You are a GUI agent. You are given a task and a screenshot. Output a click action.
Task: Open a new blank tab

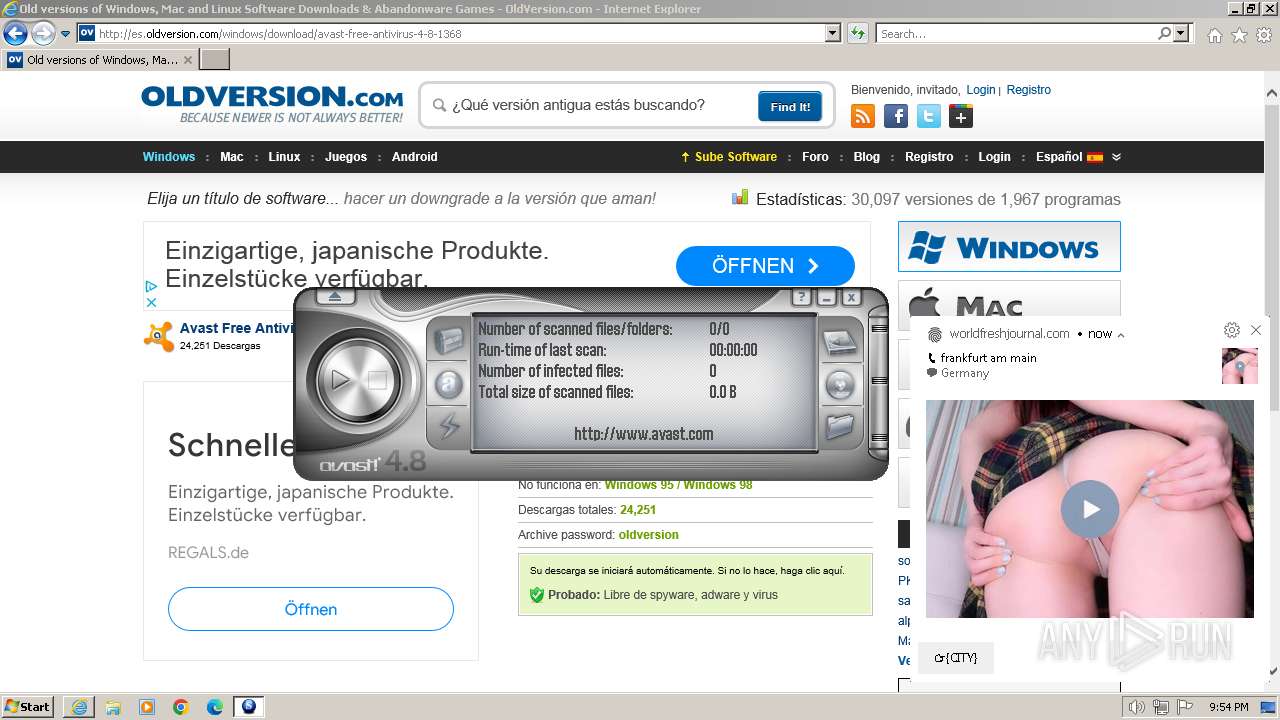215,60
